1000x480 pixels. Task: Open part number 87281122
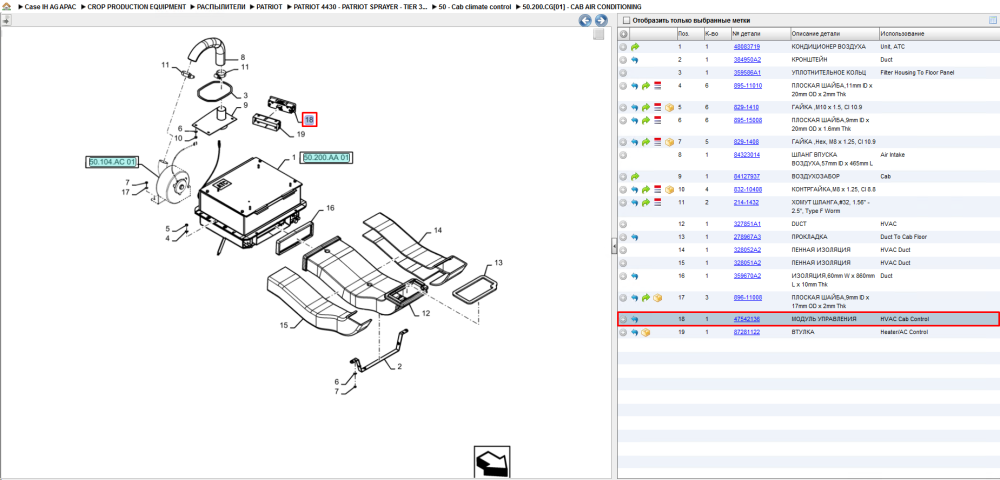point(746,332)
